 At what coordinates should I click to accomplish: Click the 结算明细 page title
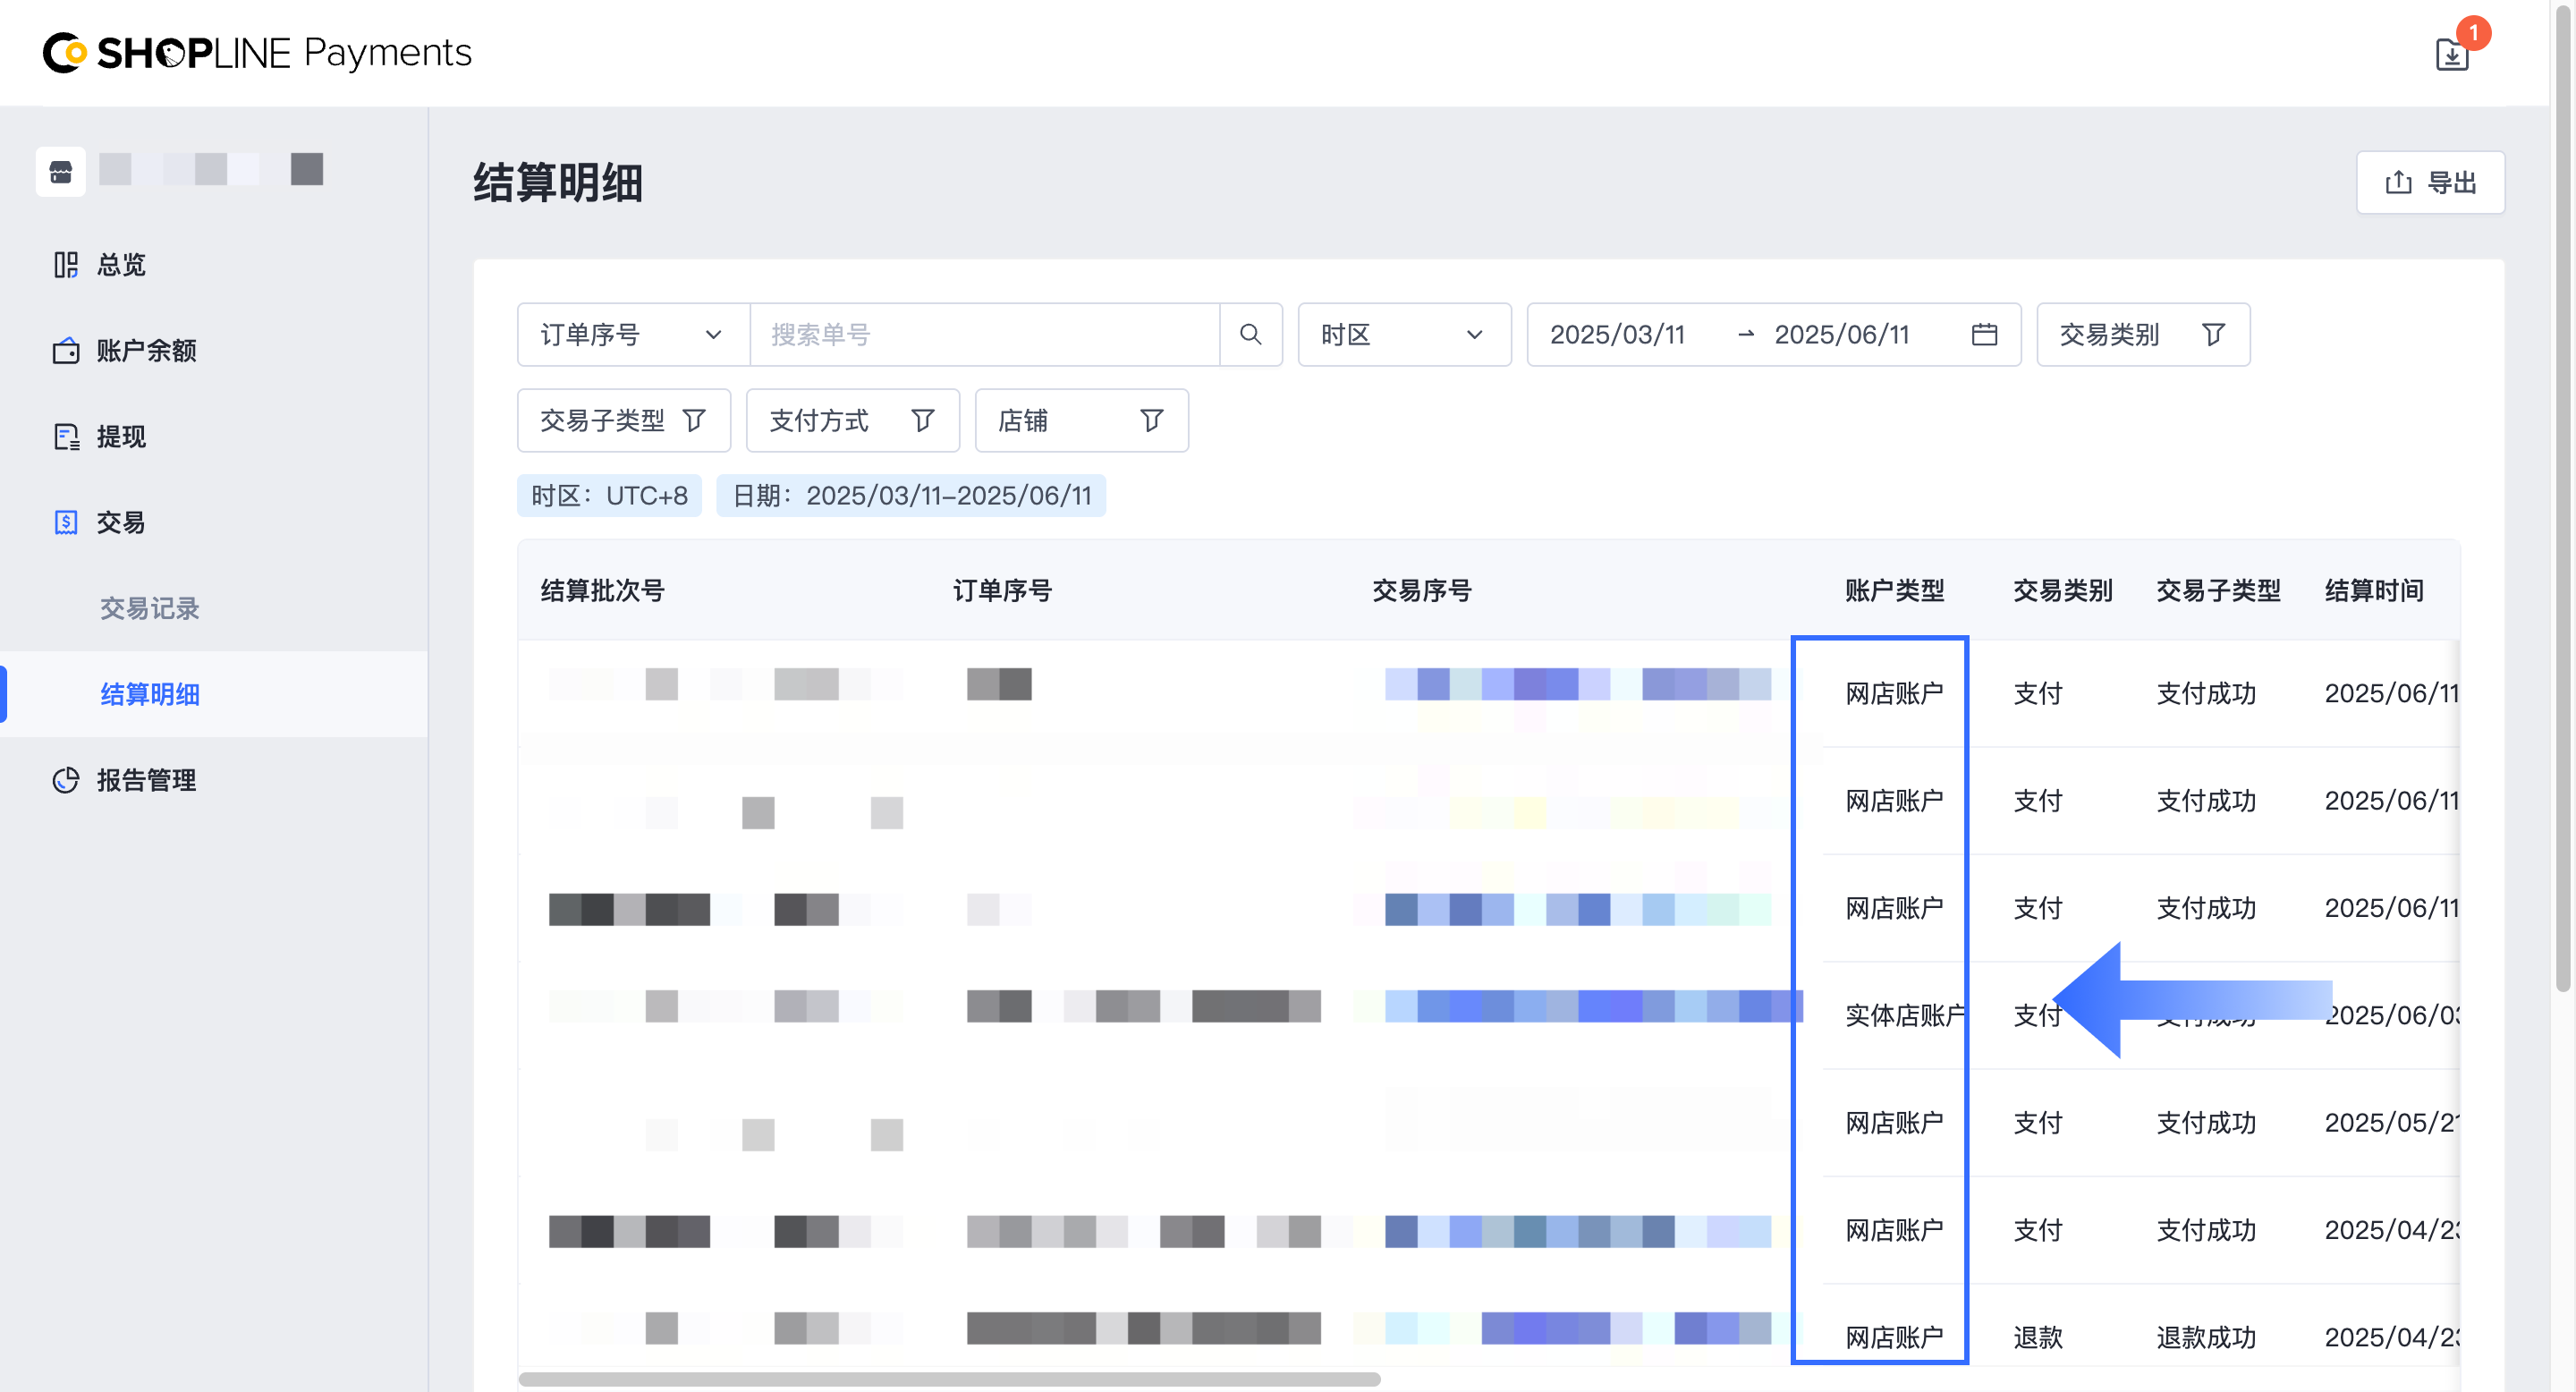[x=558, y=183]
